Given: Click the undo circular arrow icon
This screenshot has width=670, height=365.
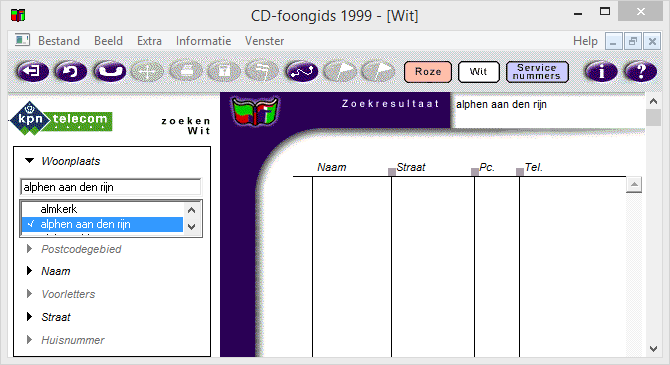Looking at the screenshot, I should click(71, 71).
